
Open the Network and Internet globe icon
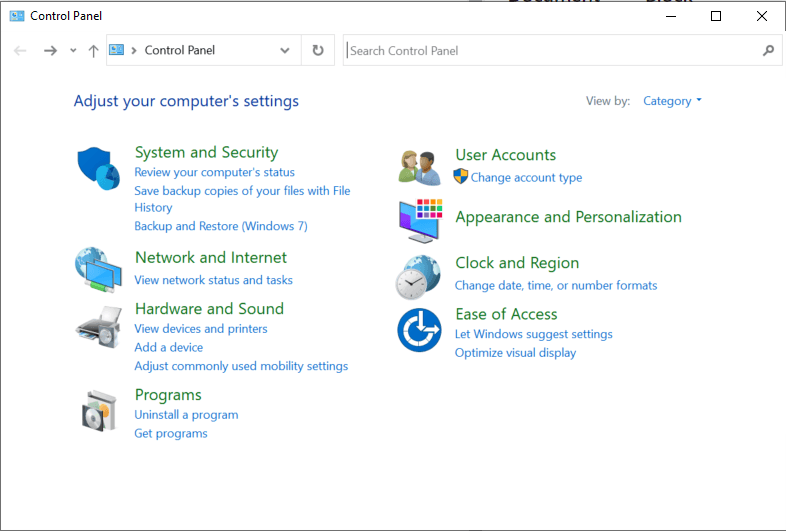[98, 268]
